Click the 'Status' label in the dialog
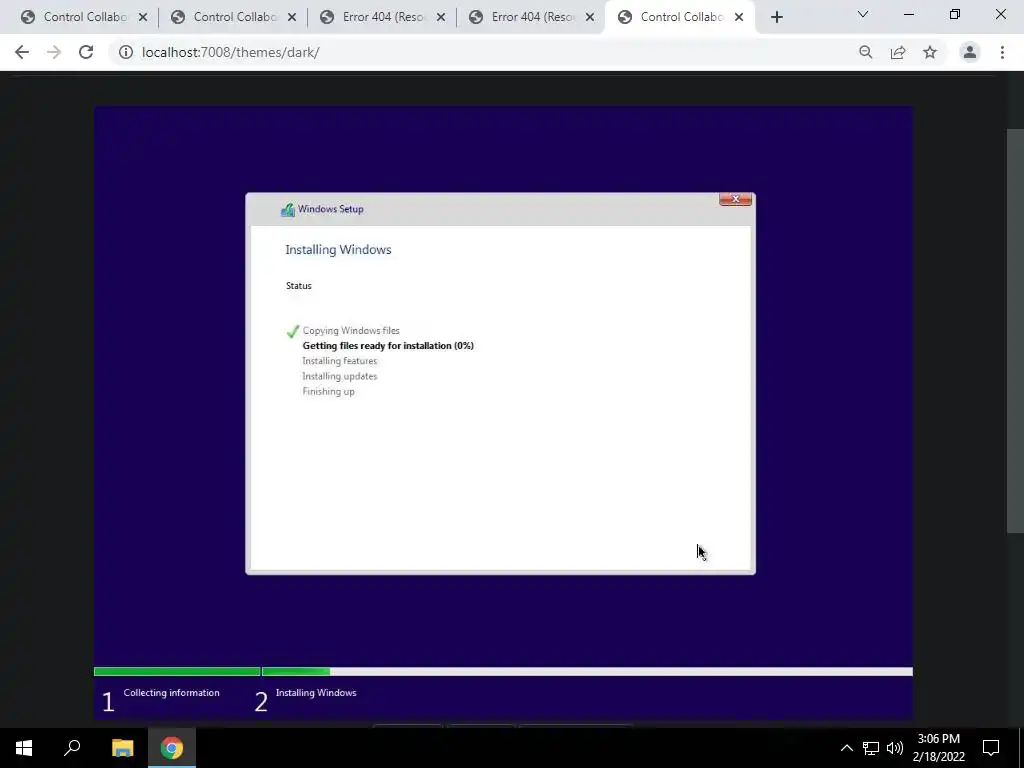 click(x=298, y=285)
